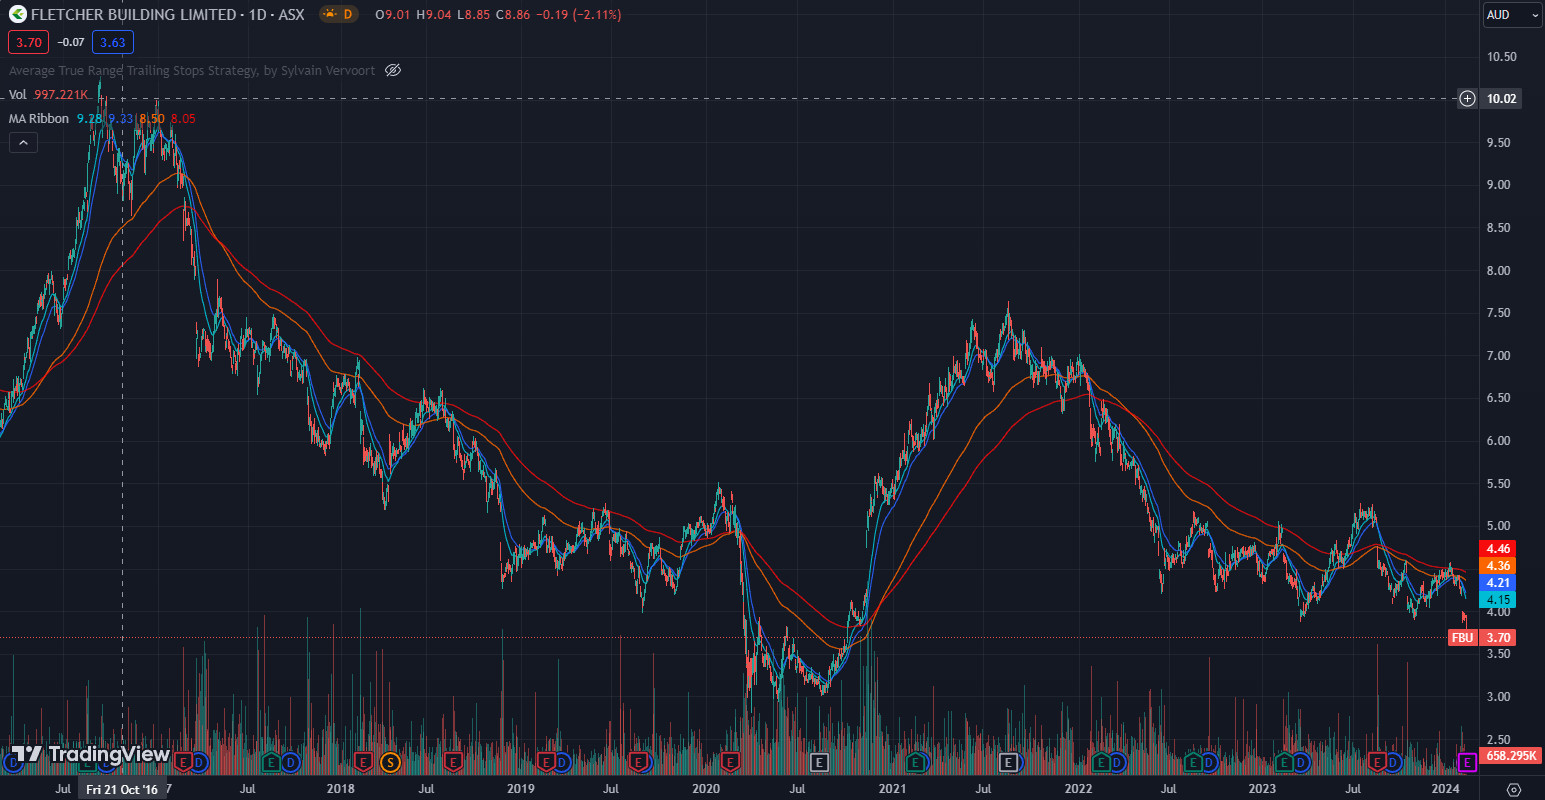1545x800 pixels.
Task: Open the AUD currency dropdown
Action: click(1512, 14)
